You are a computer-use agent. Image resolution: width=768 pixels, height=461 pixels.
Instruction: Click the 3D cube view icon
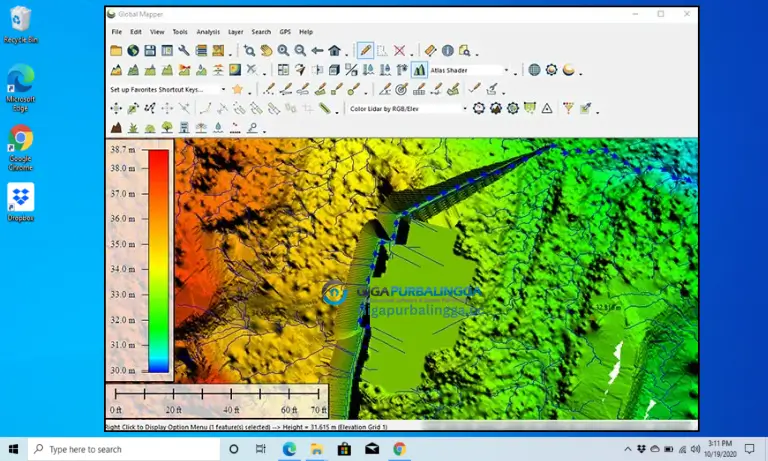(x=334, y=70)
